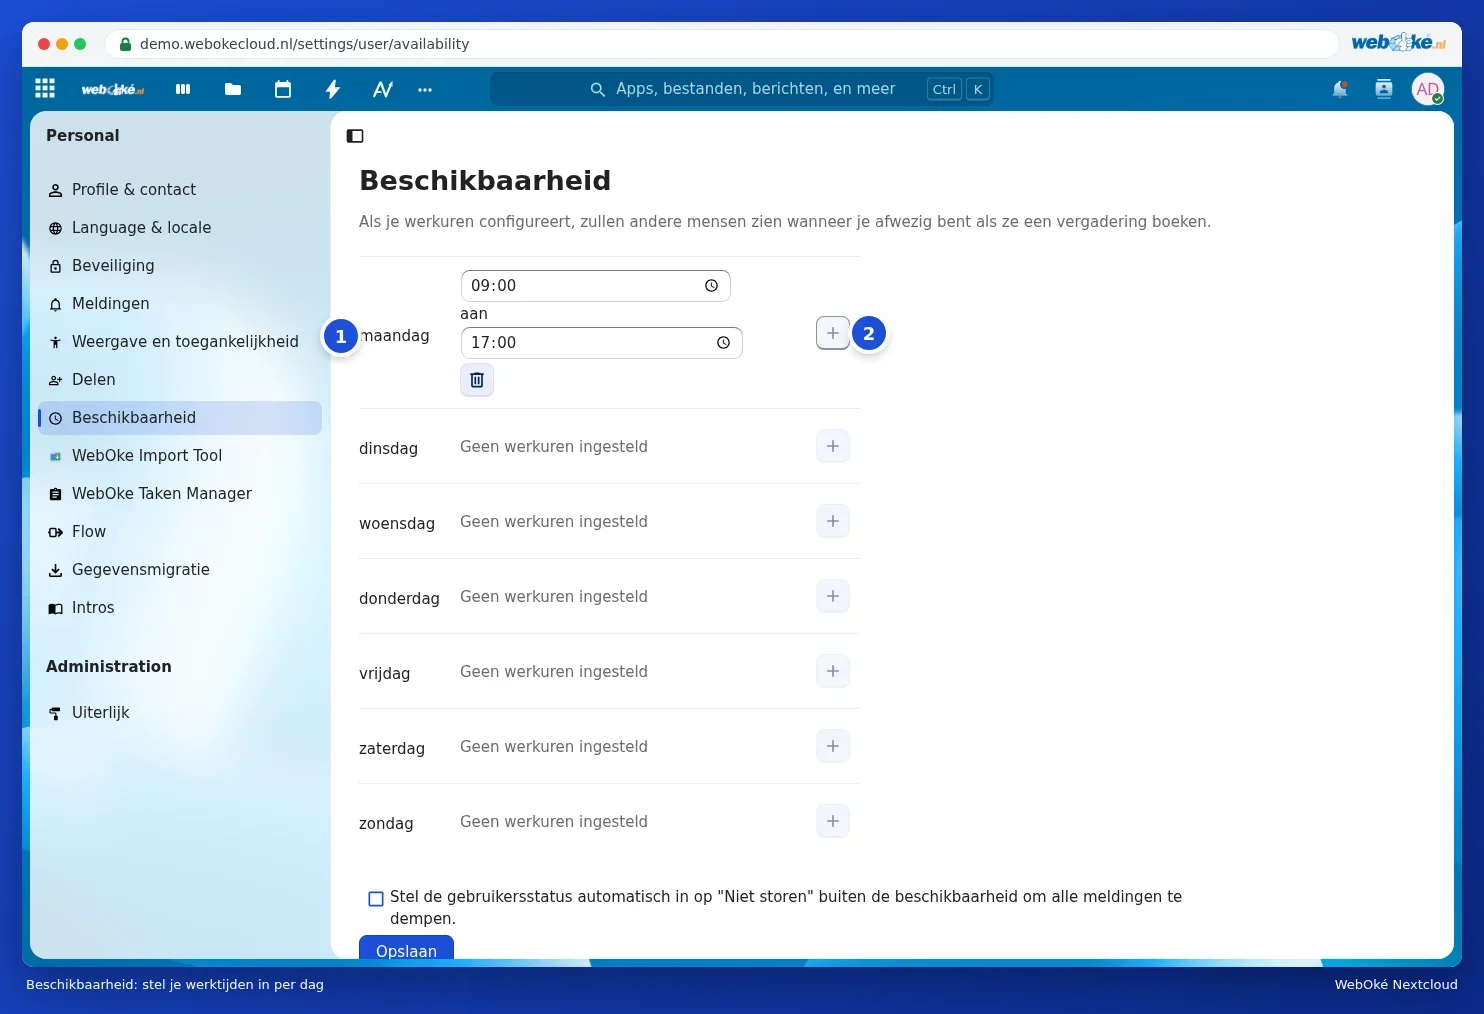Toggle the navigation sidebar icon above Beschikbaarheid

click(x=355, y=136)
